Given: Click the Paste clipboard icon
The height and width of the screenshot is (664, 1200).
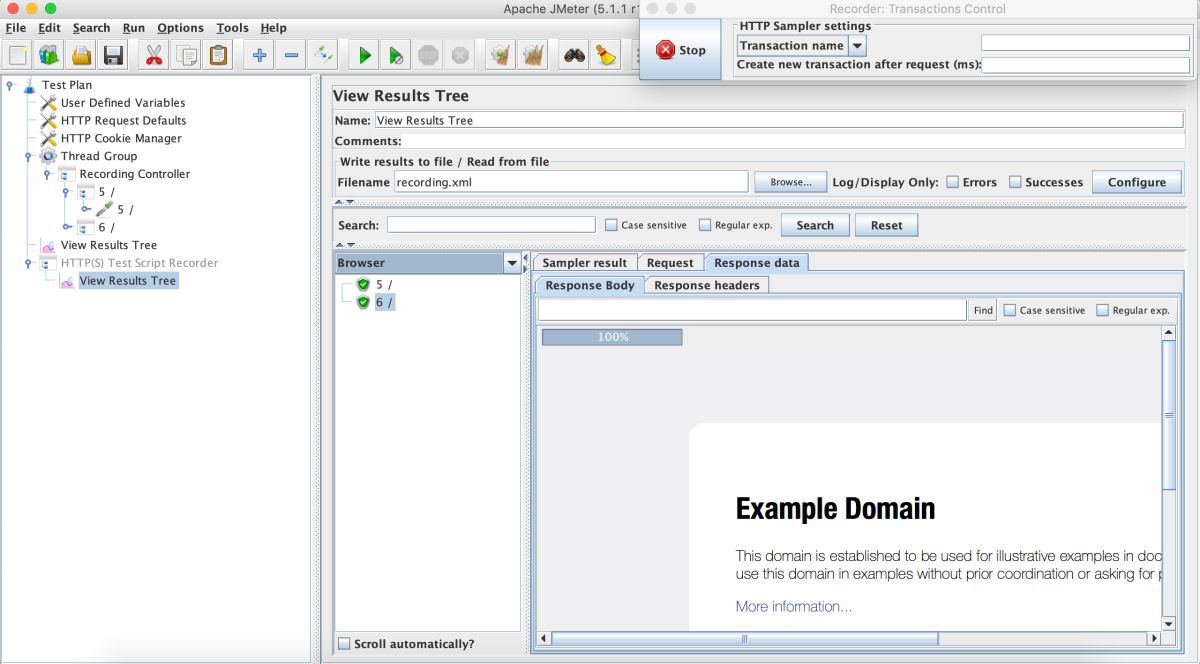Looking at the screenshot, I should pos(218,55).
